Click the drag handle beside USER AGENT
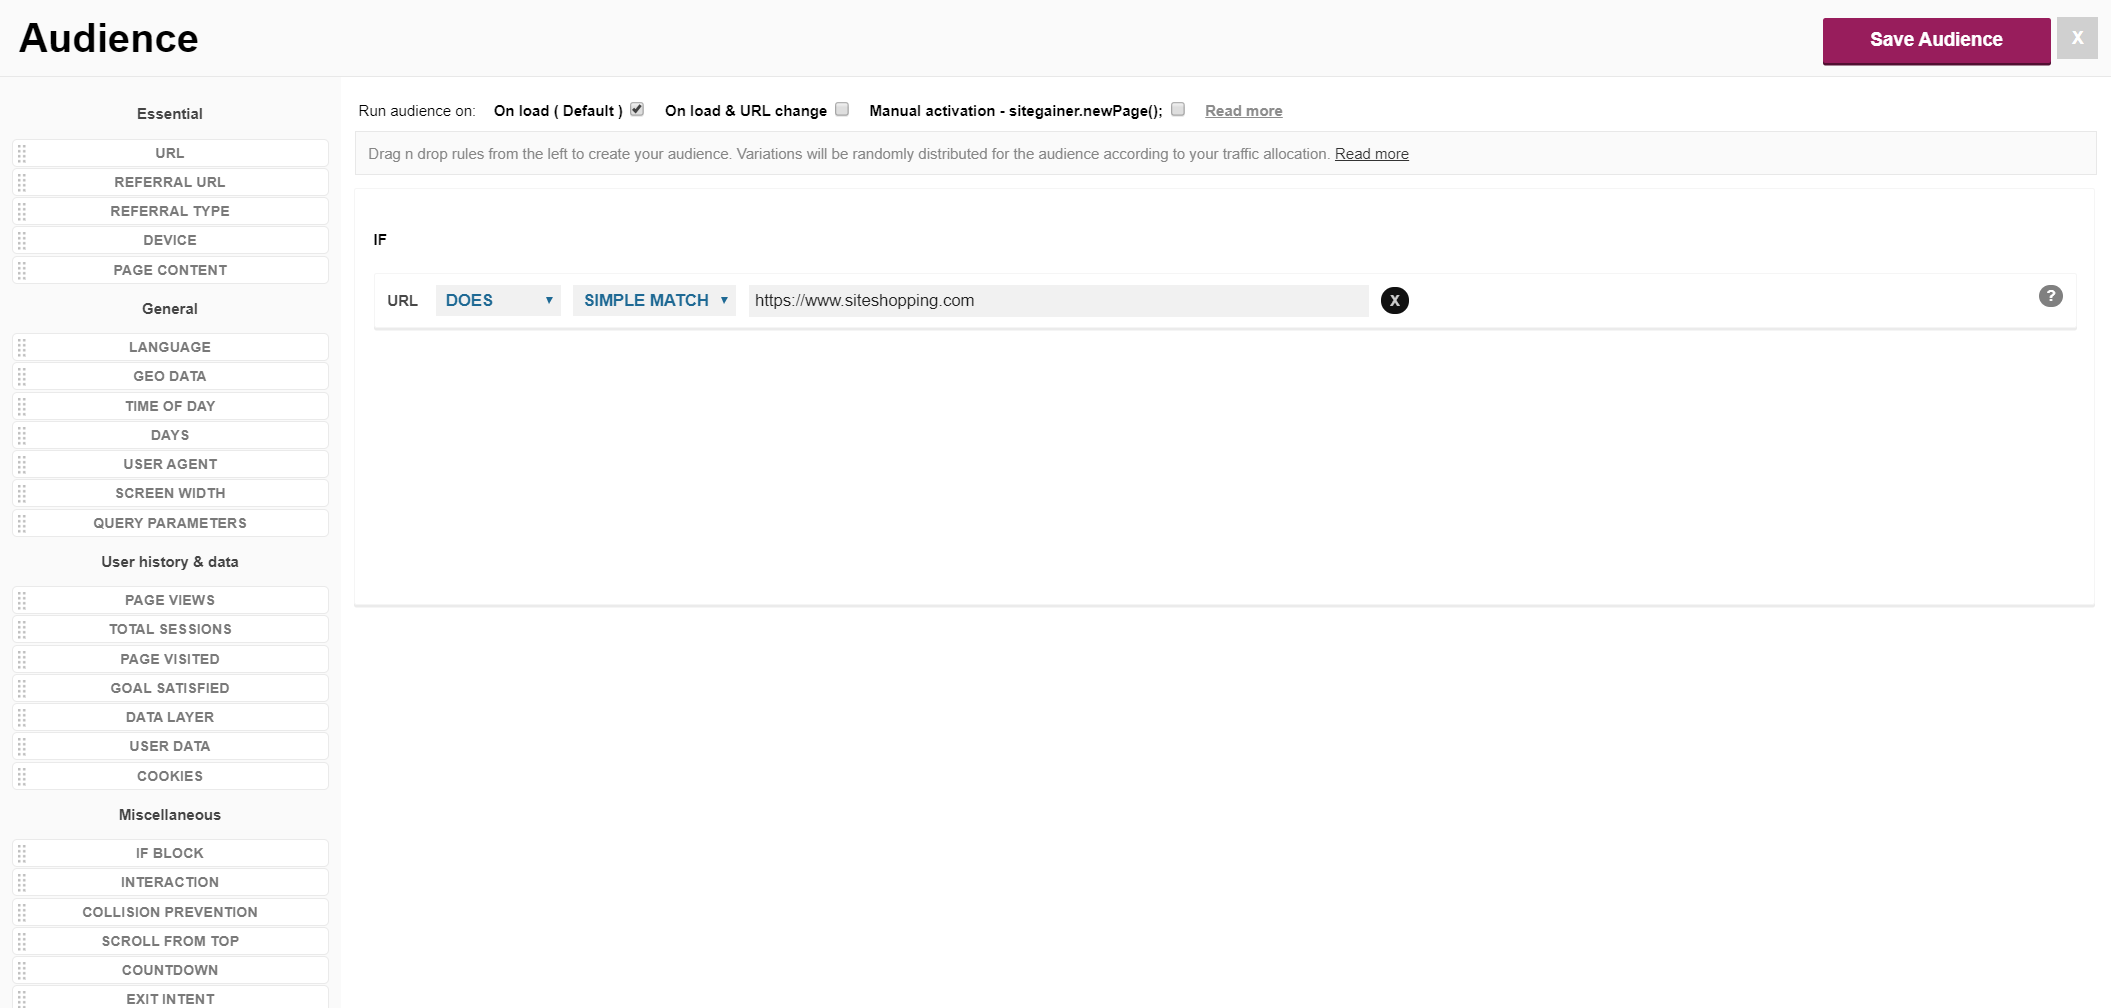Viewport: 2111px width, 1008px height. coord(22,464)
